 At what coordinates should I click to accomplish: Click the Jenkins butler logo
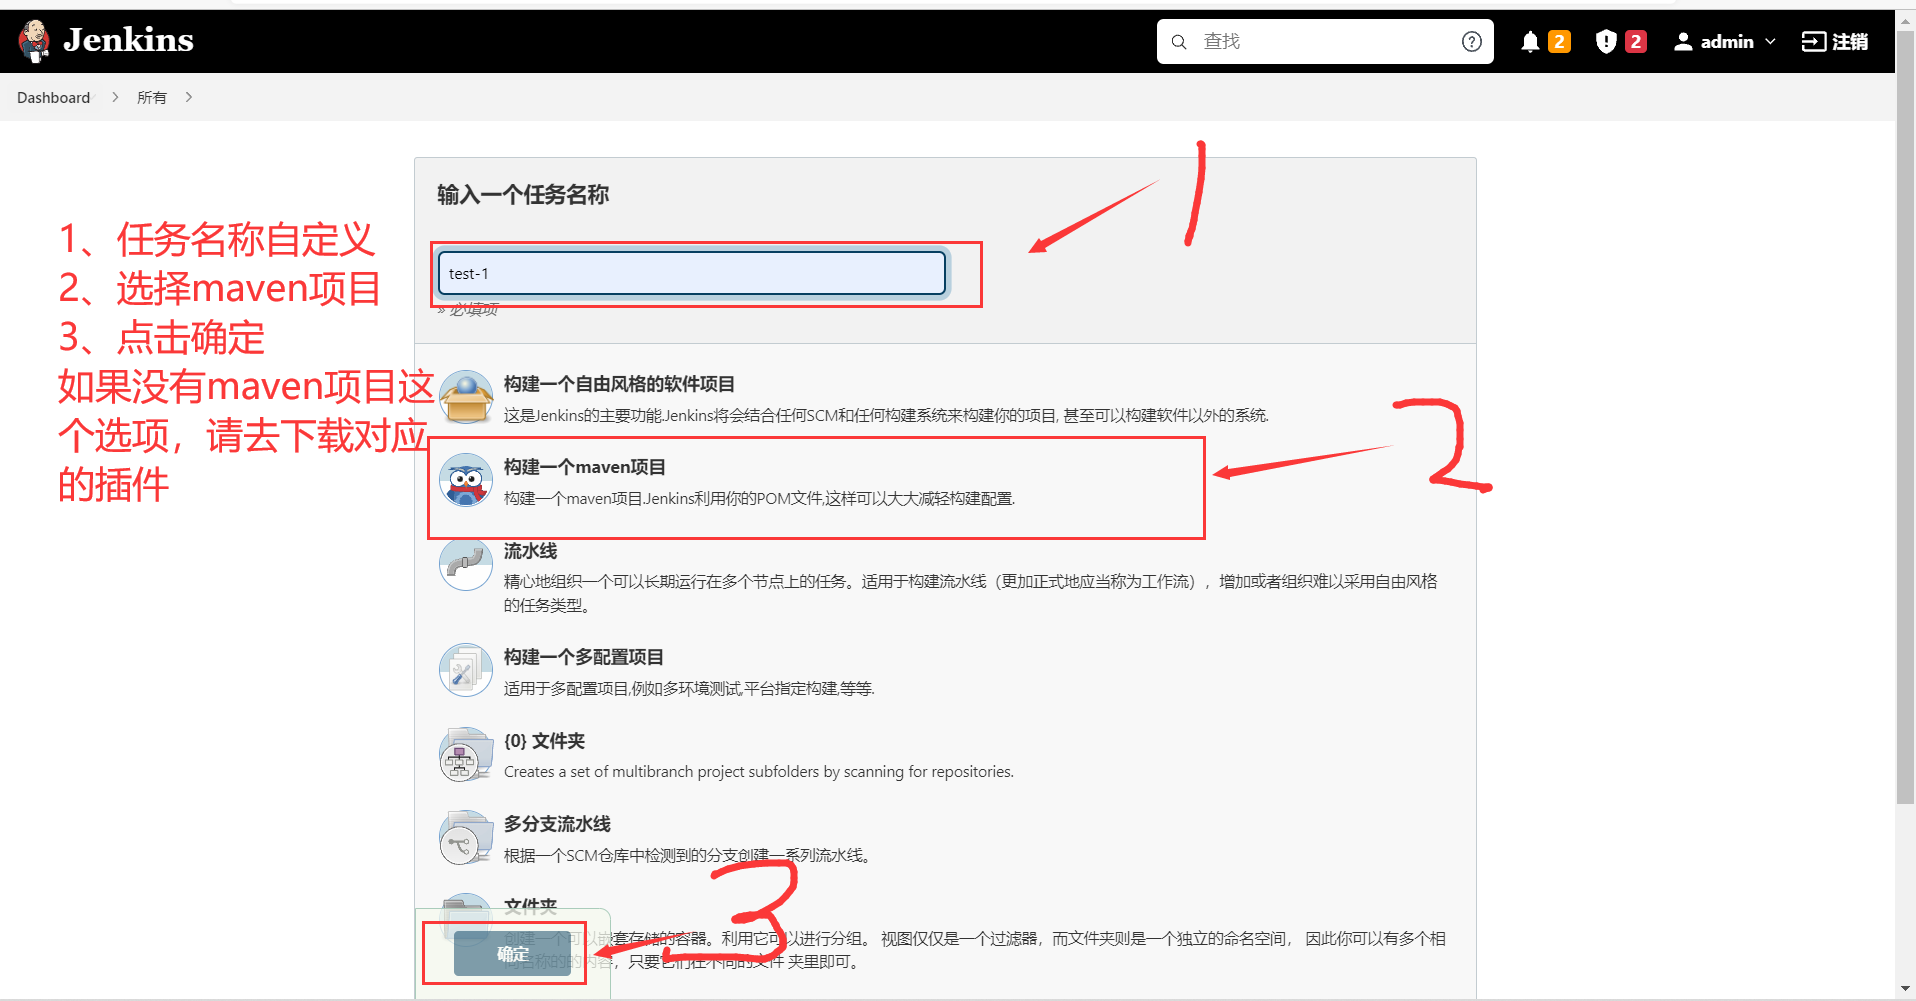pyautogui.click(x=34, y=40)
